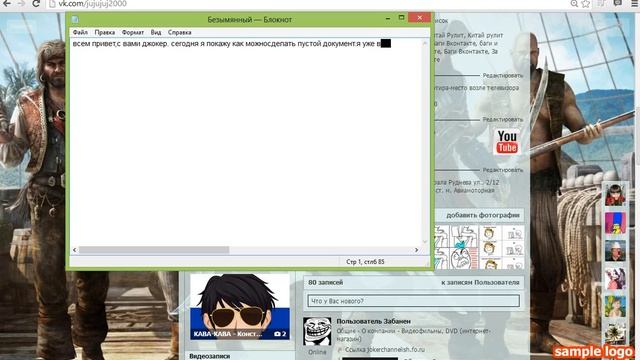
Task: Click the 'Что у Вас нового?' field
Action: (x=413, y=301)
